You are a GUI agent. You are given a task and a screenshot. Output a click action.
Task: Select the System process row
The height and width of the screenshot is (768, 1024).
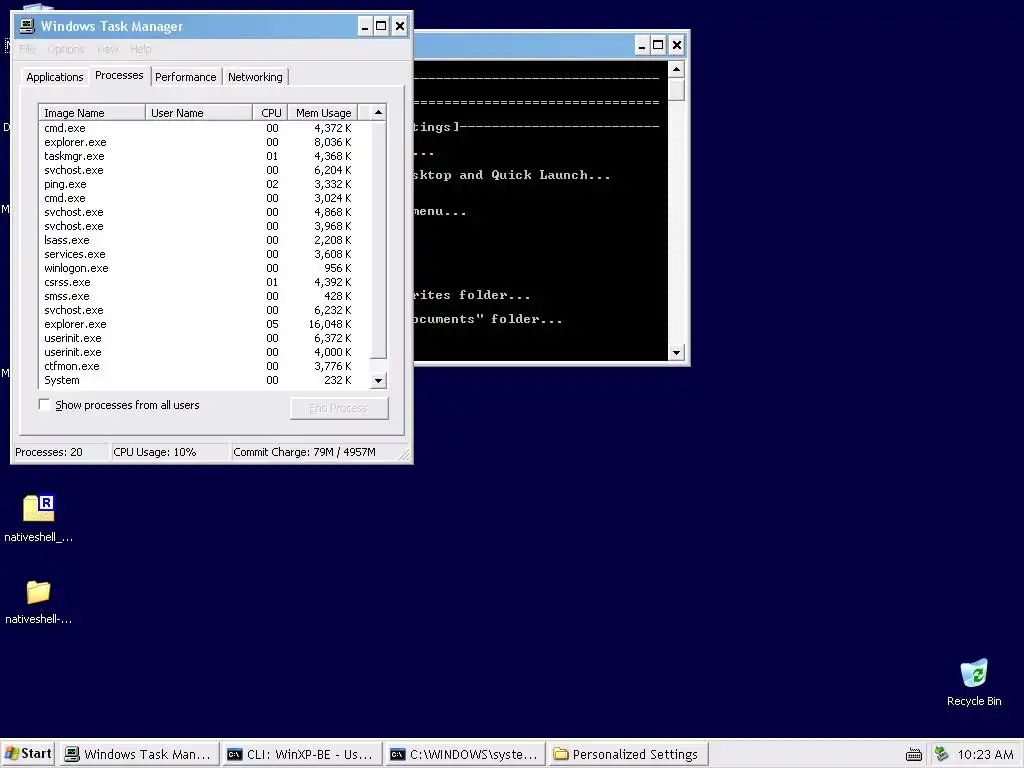(x=204, y=380)
